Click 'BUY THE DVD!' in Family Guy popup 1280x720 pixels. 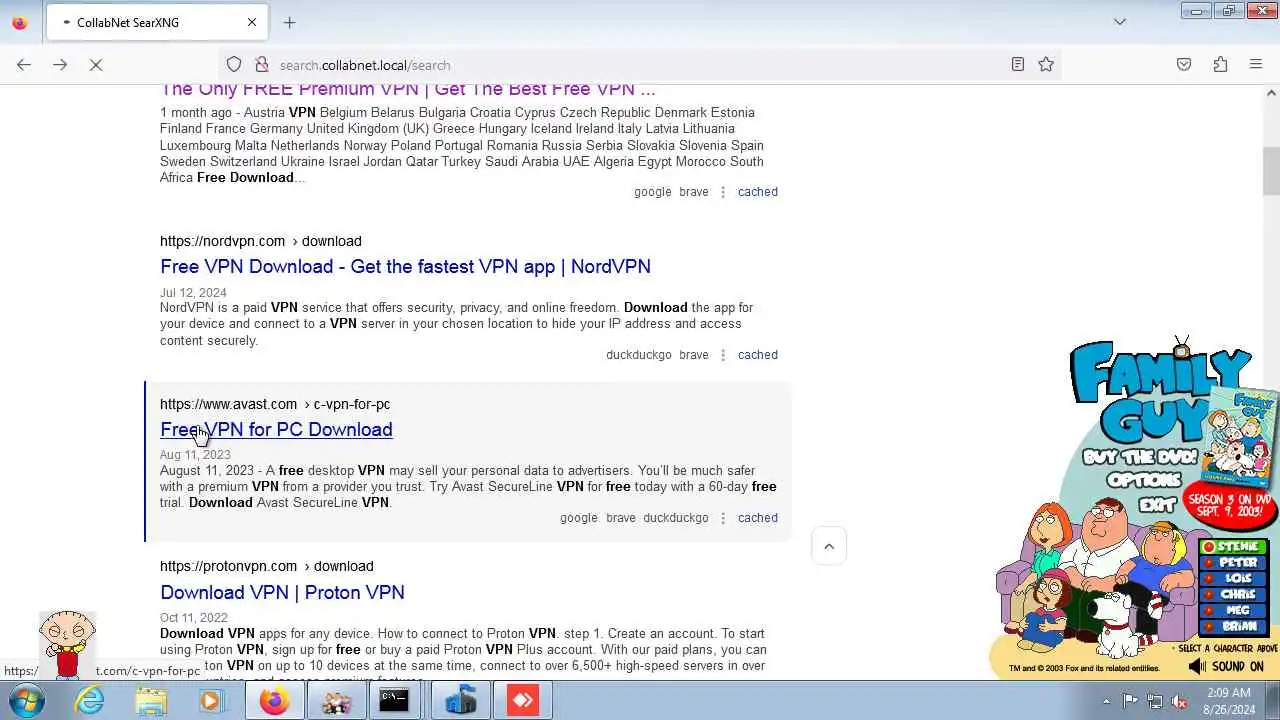[x=1139, y=457]
